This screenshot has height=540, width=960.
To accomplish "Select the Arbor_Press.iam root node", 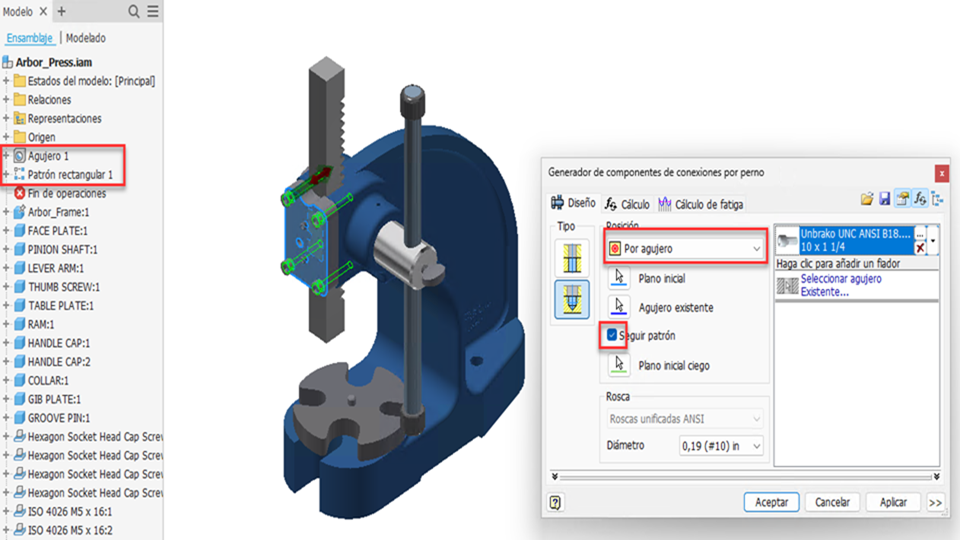I will 54,62.
